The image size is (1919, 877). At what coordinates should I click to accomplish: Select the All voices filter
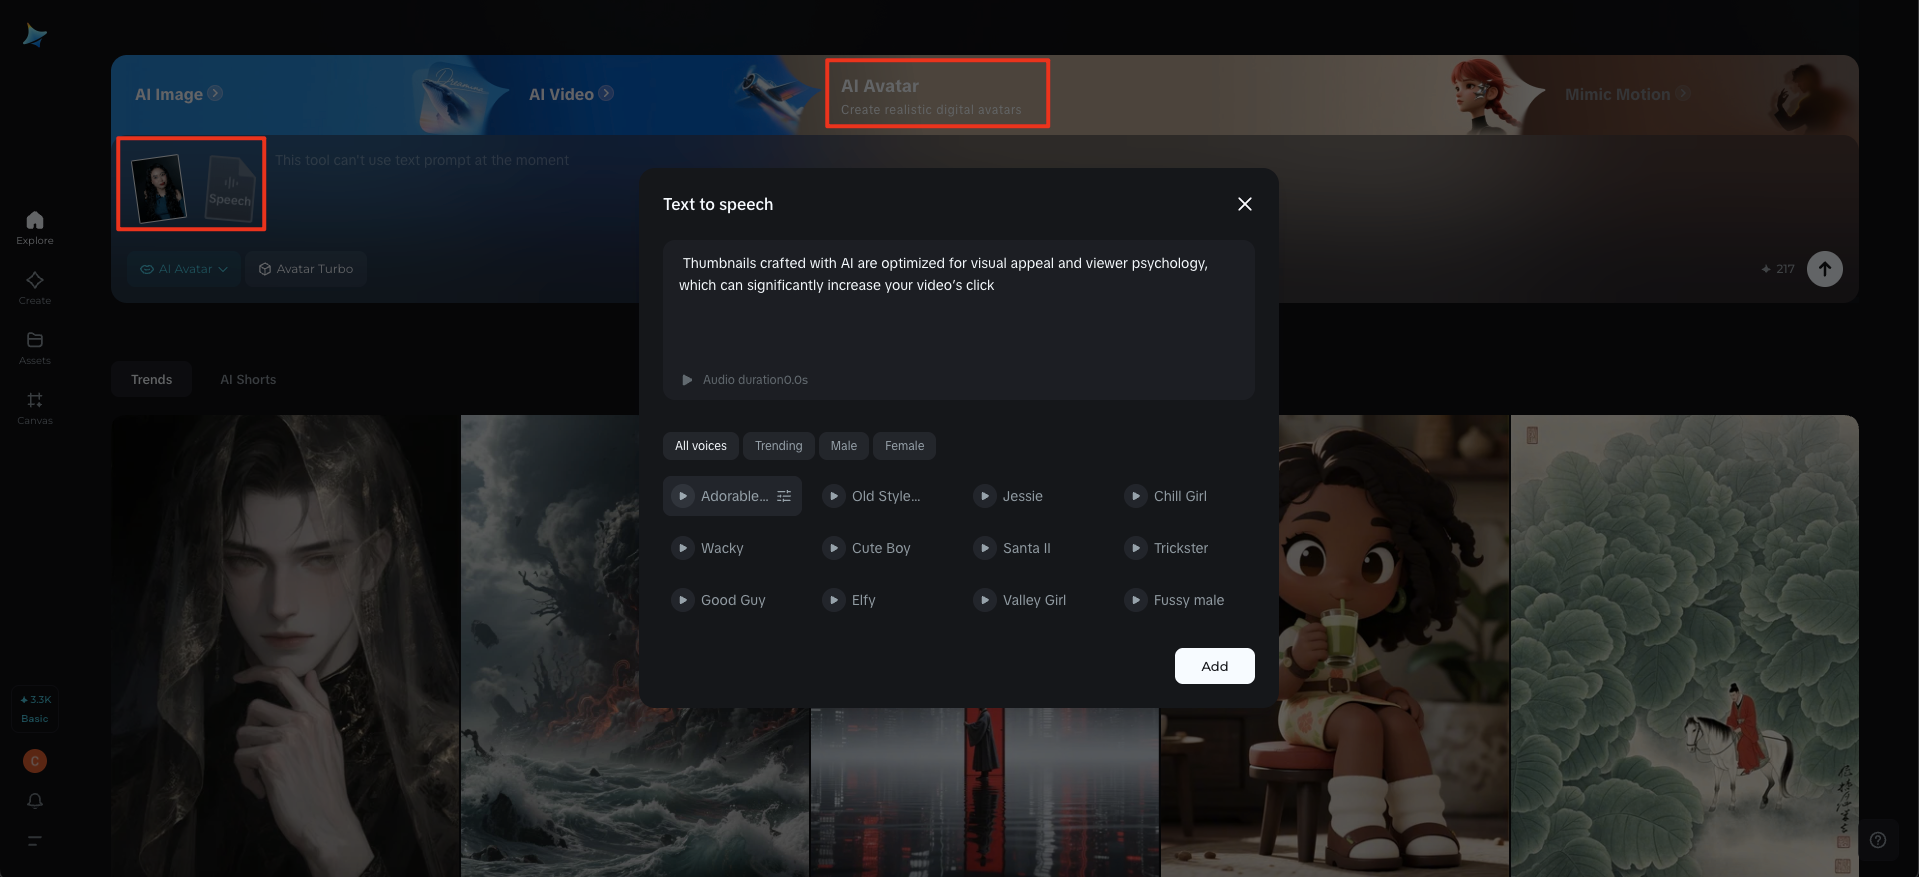pos(701,446)
